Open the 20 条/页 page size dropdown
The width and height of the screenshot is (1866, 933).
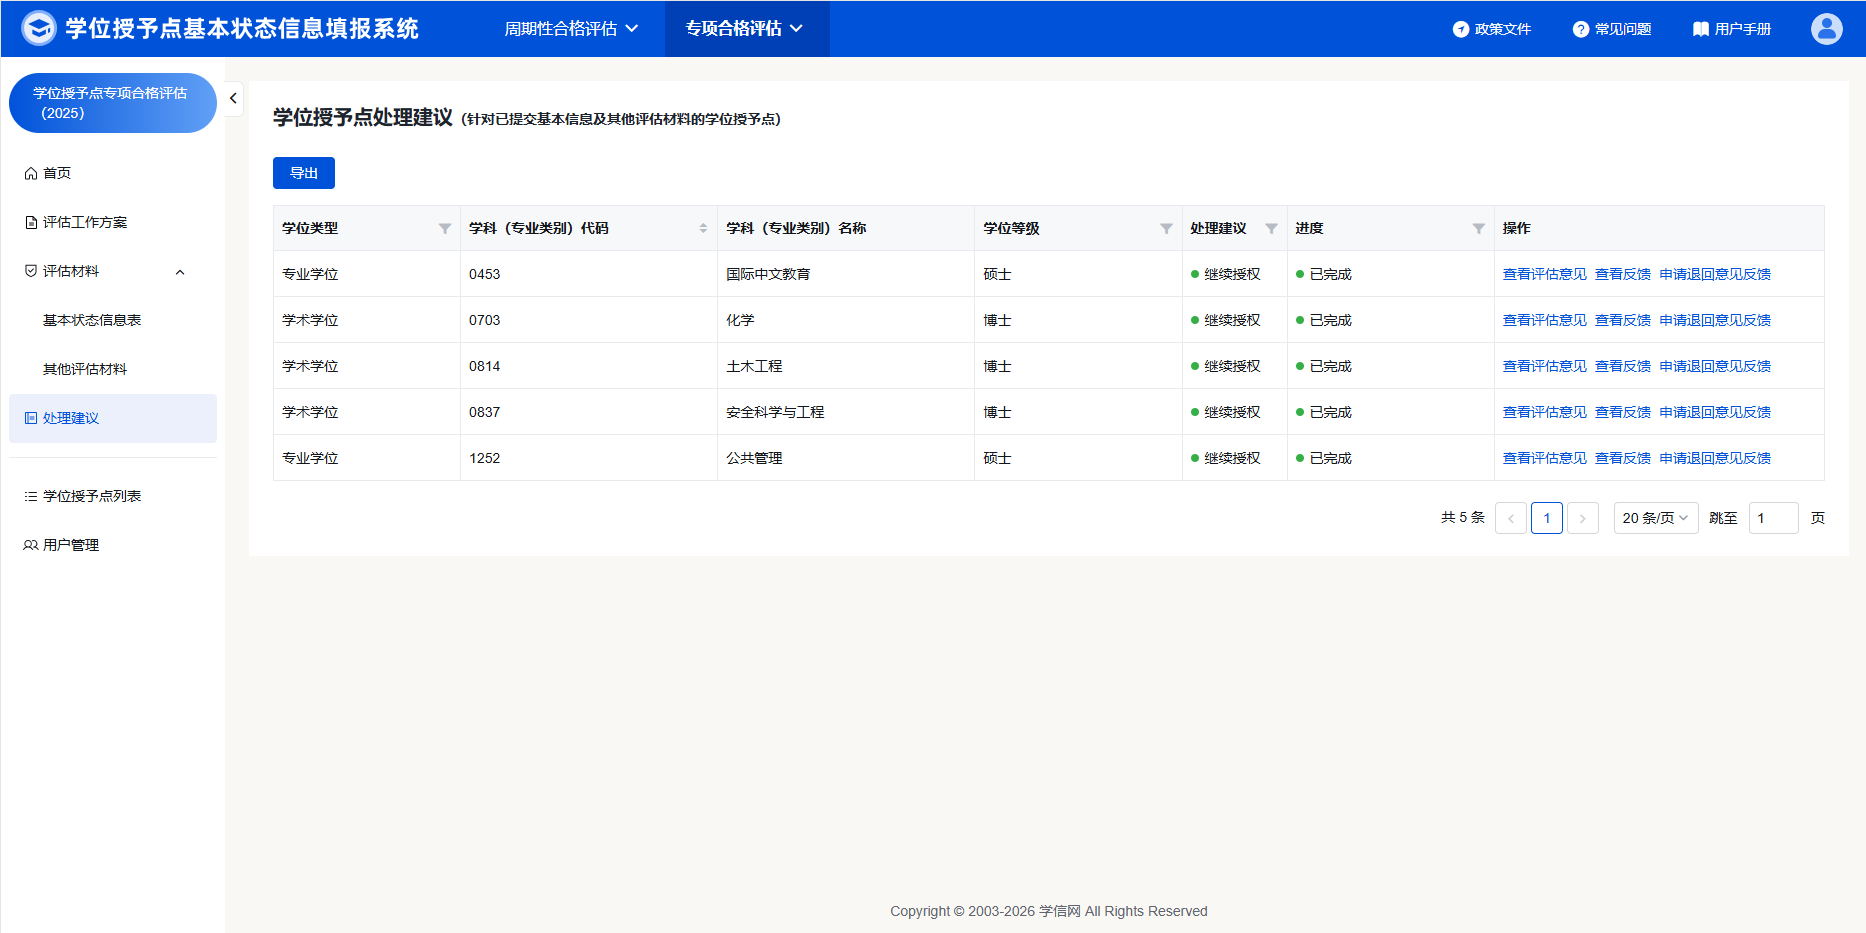click(x=1655, y=518)
